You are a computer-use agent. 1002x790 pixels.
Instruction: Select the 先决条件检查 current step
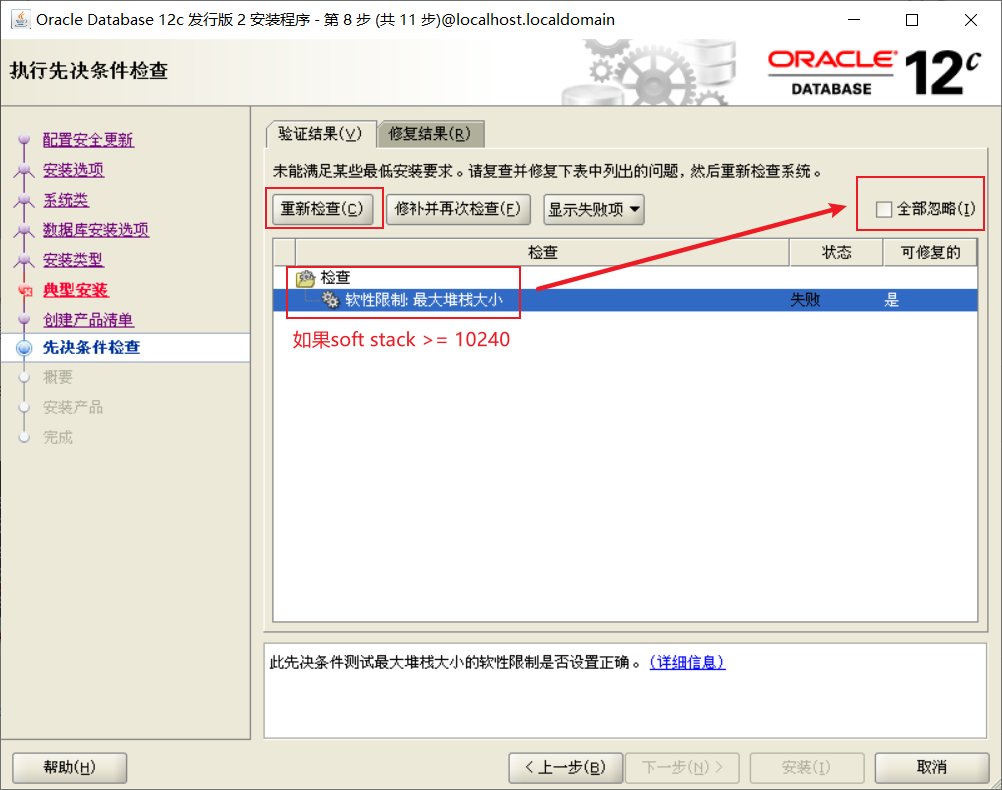point(91,348)
